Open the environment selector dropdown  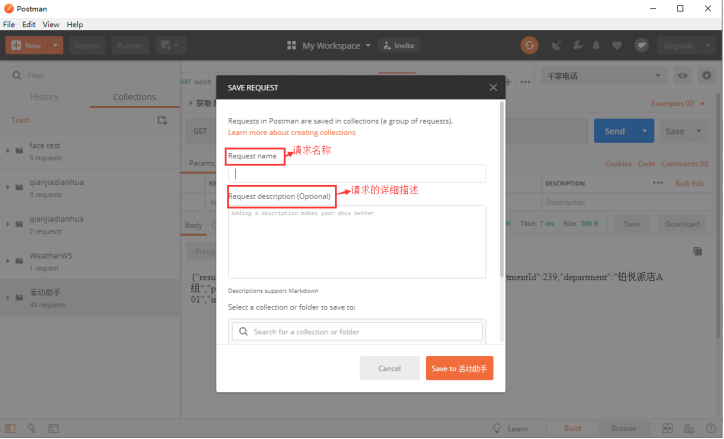point(603,76)
